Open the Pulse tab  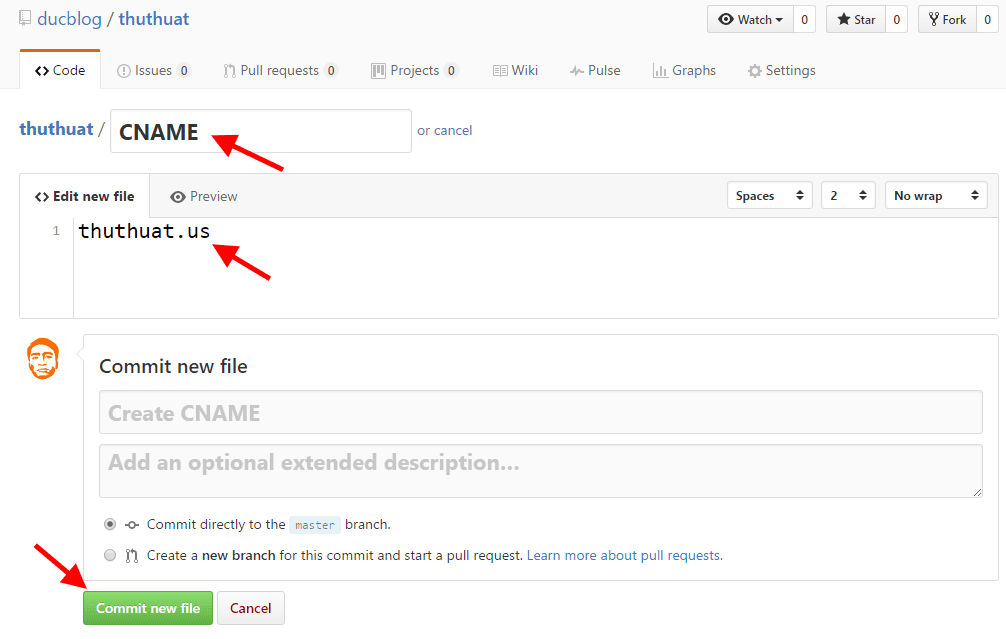point(595,71)
